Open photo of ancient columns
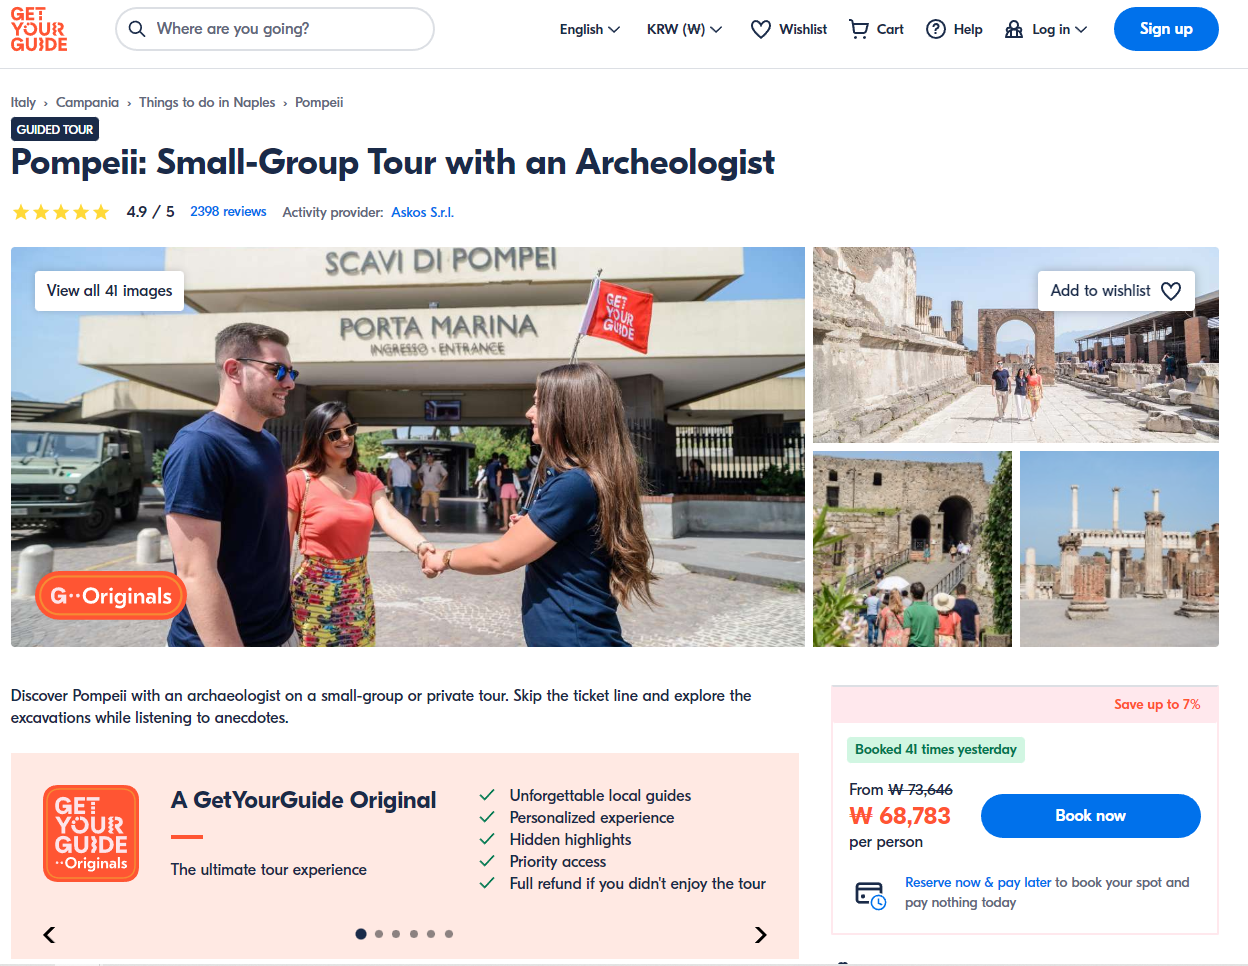 (1119, 549)
